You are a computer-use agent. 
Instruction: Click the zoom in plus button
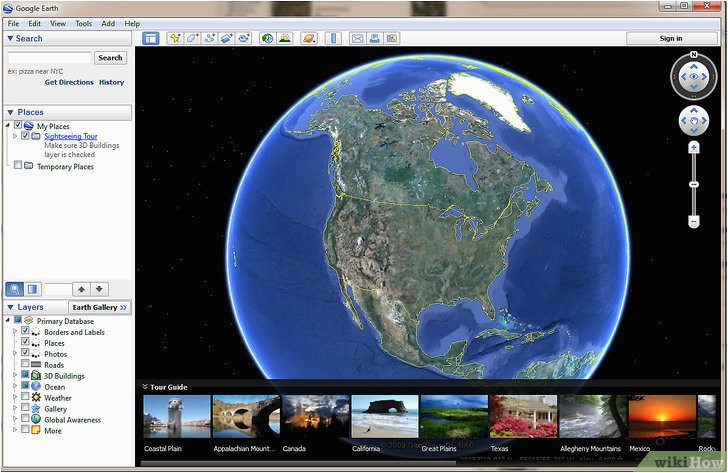tap(694, 148)
